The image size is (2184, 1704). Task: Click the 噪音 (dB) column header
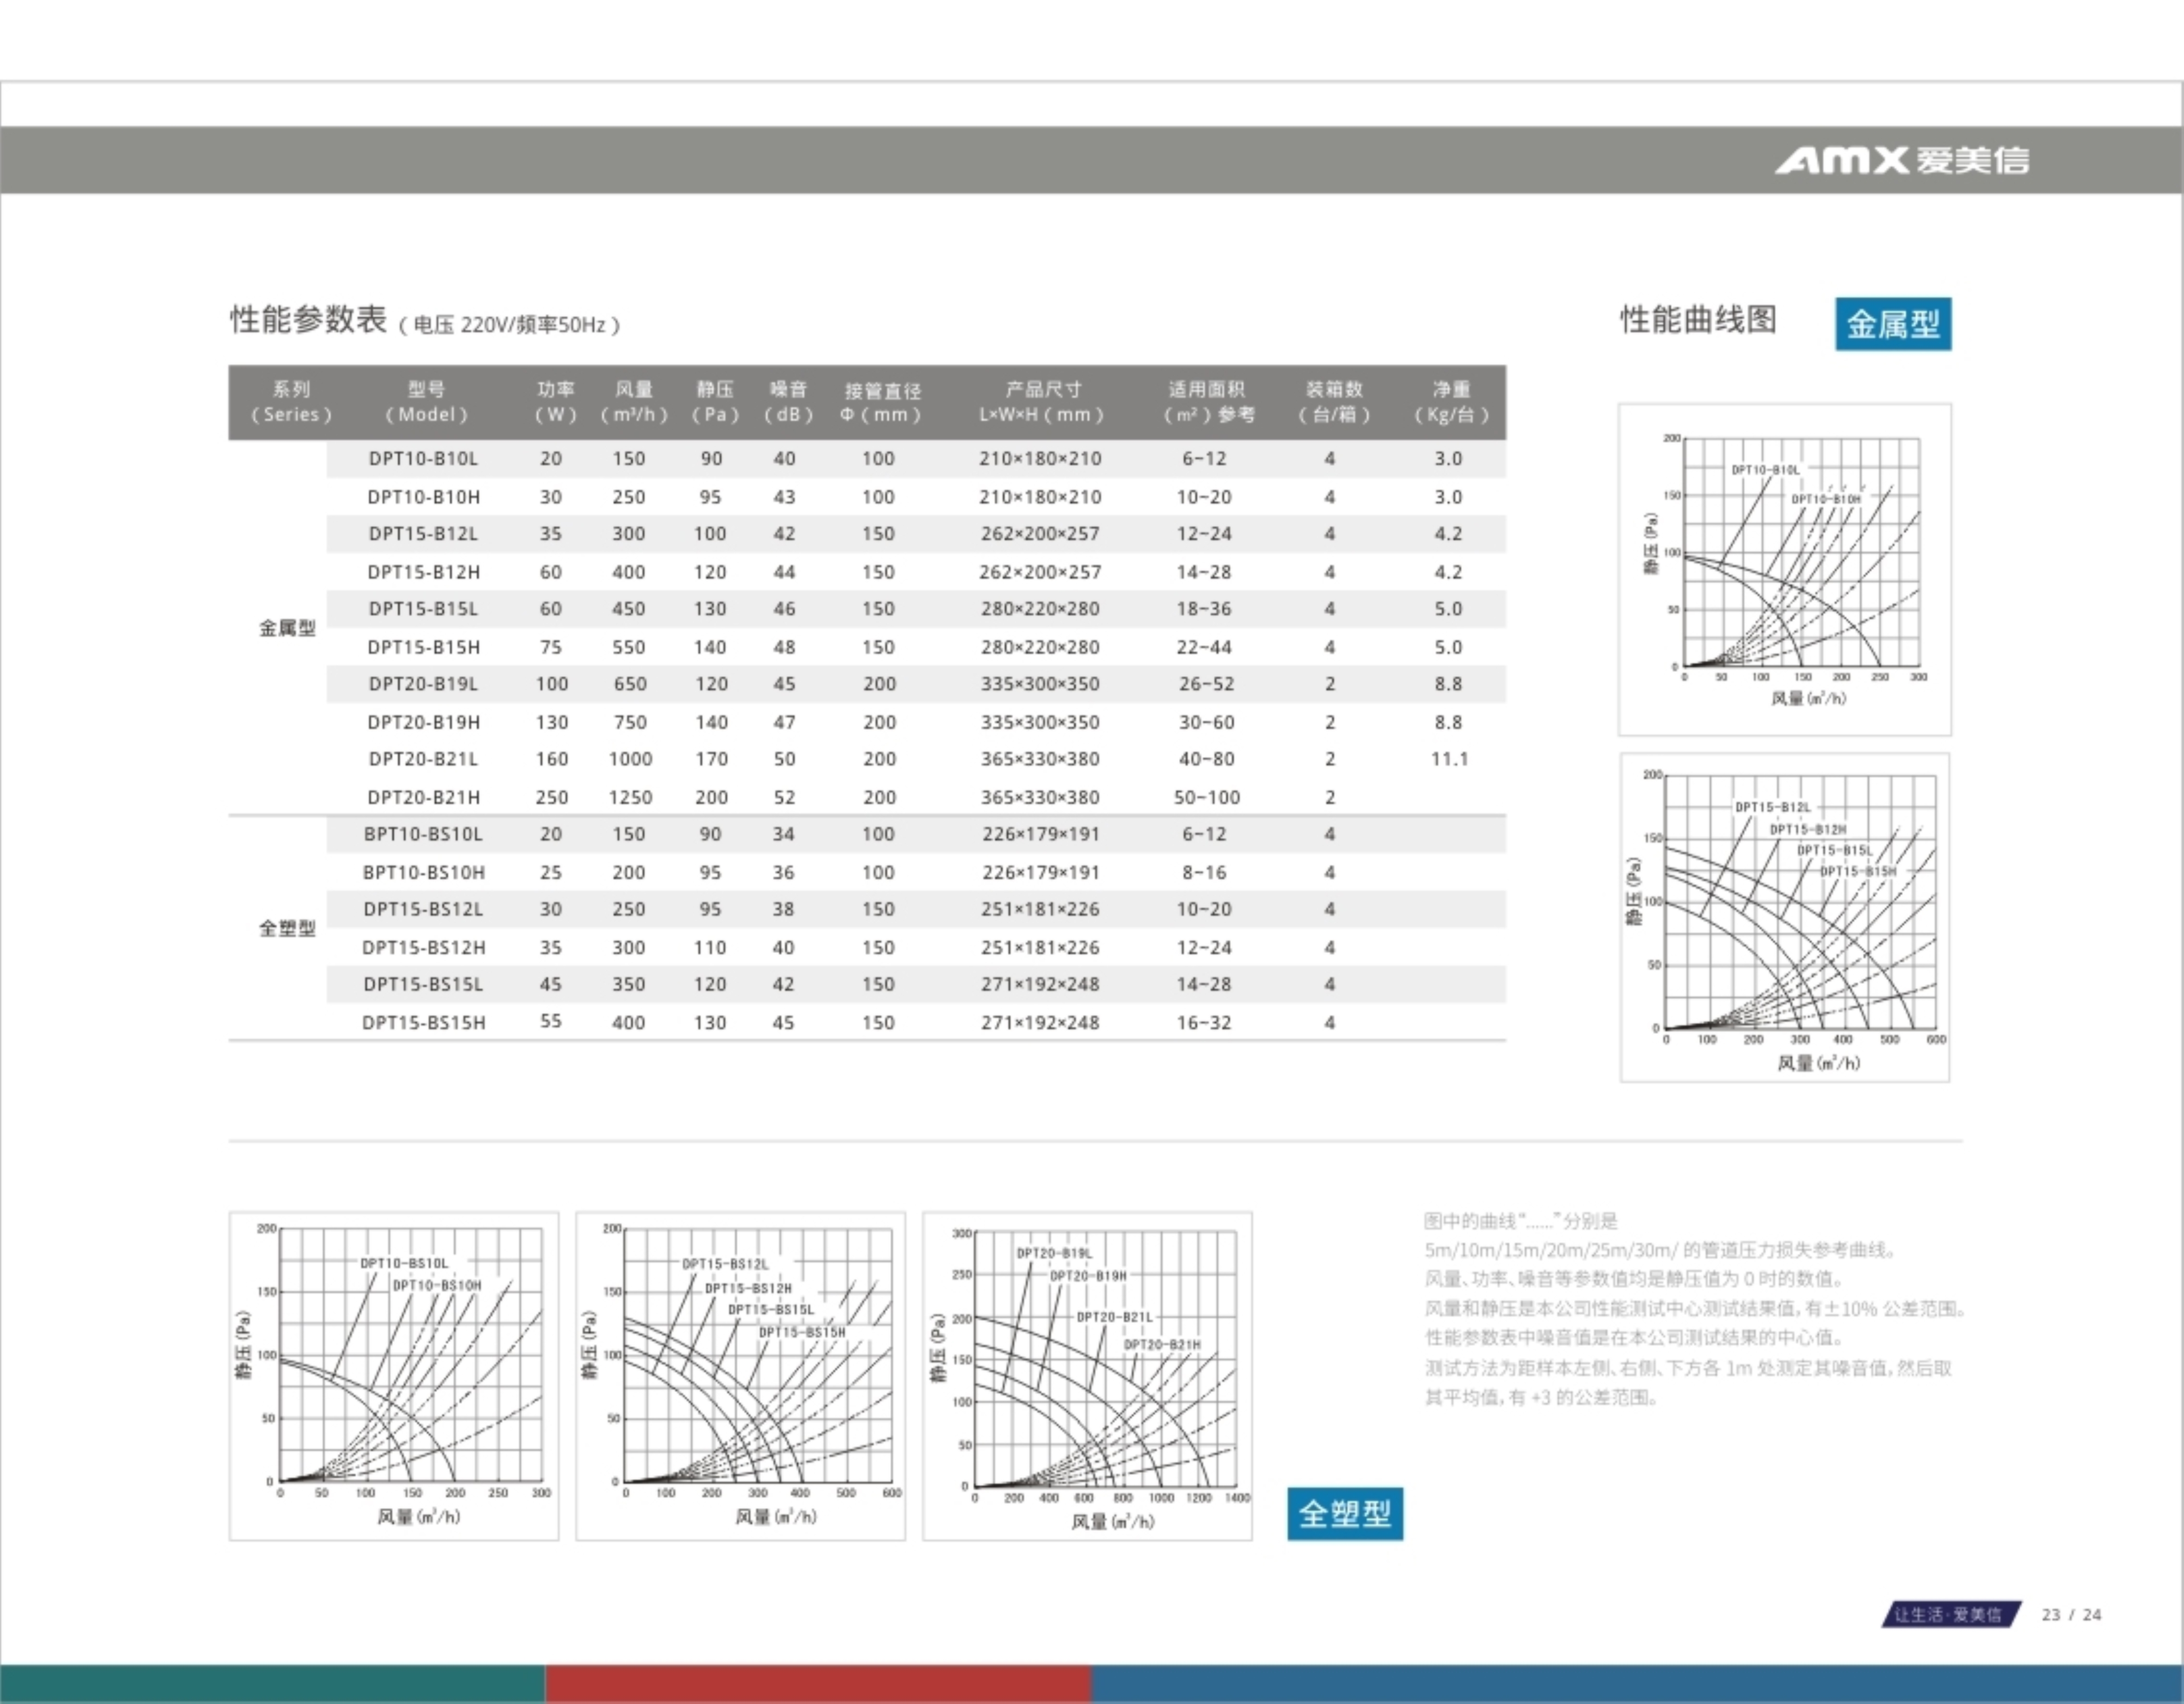(788, 402)
